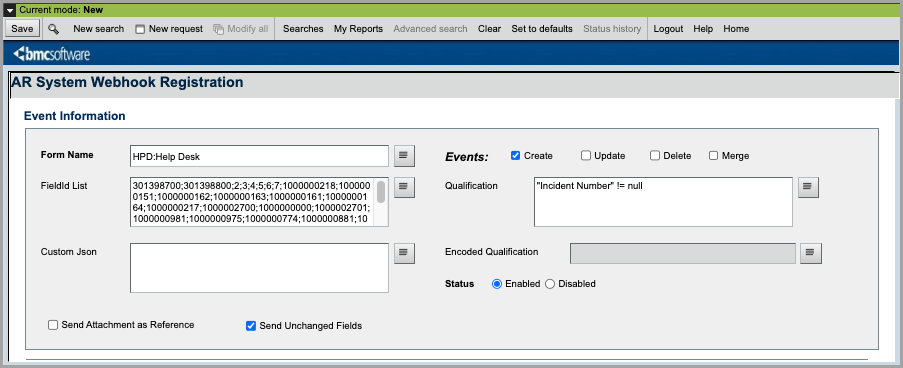
Task: Click the BMC Software logo
Action: click(51, 54)
